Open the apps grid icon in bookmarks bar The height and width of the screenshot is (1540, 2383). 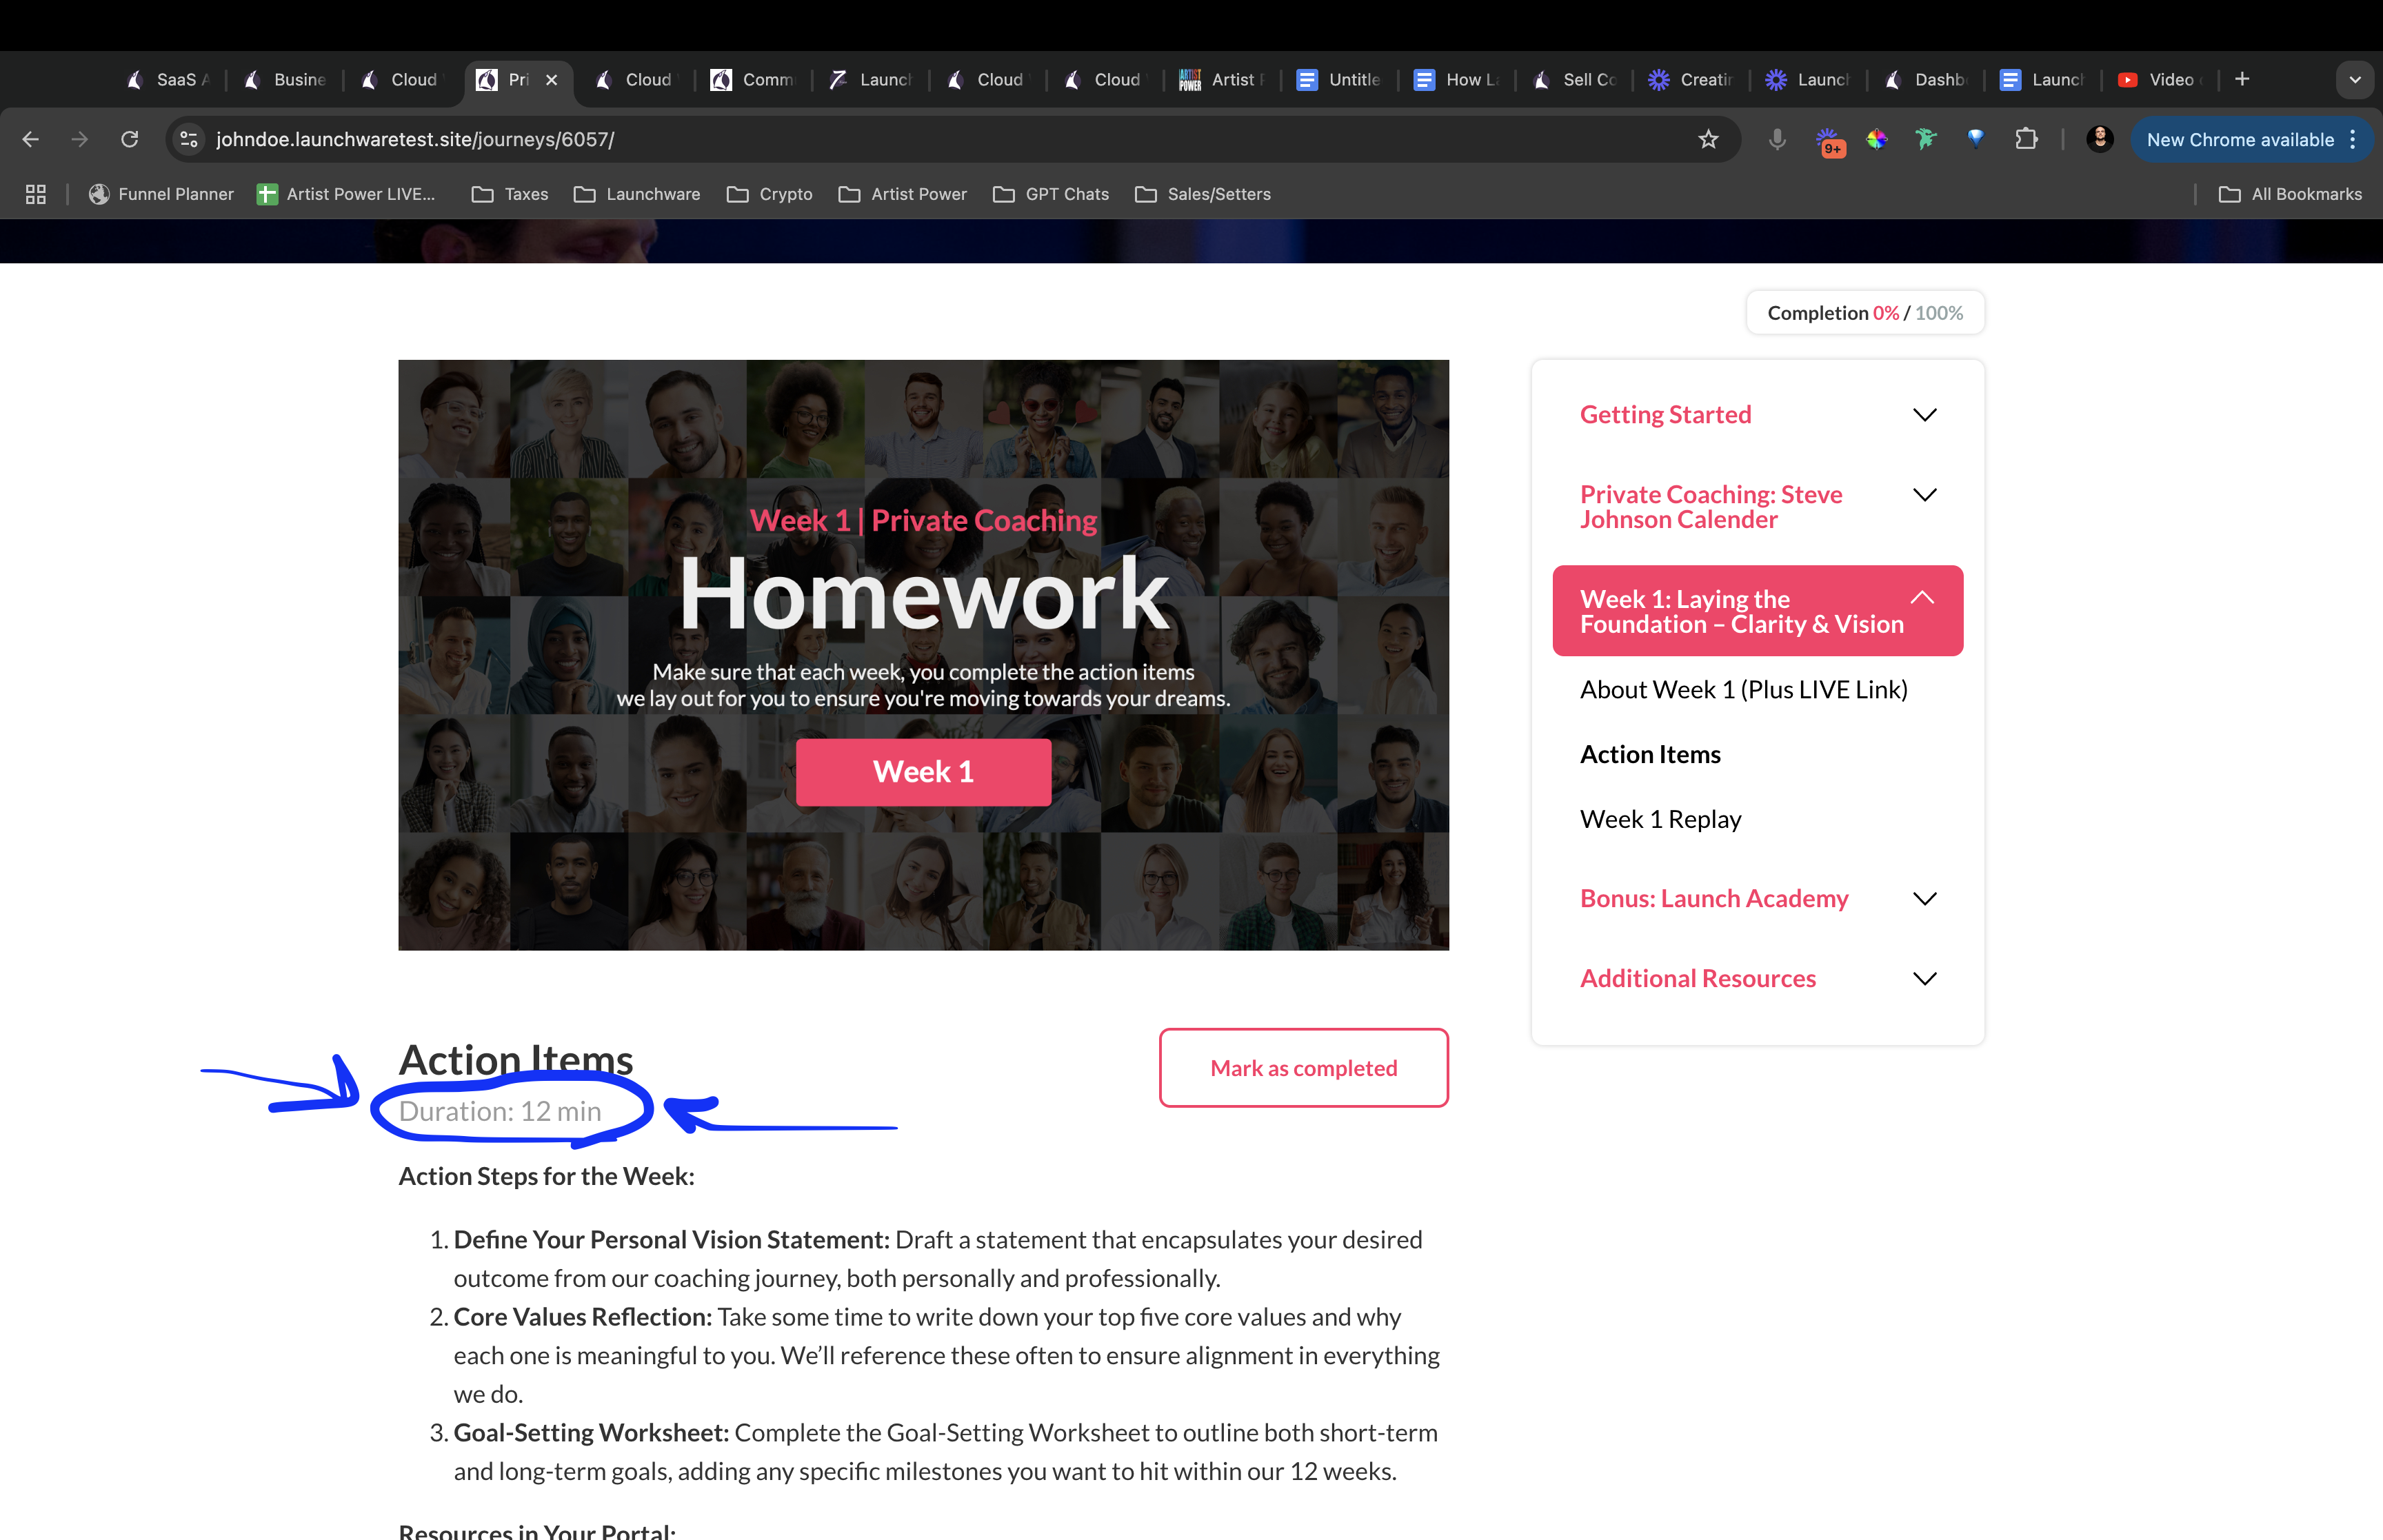point(36,194)
